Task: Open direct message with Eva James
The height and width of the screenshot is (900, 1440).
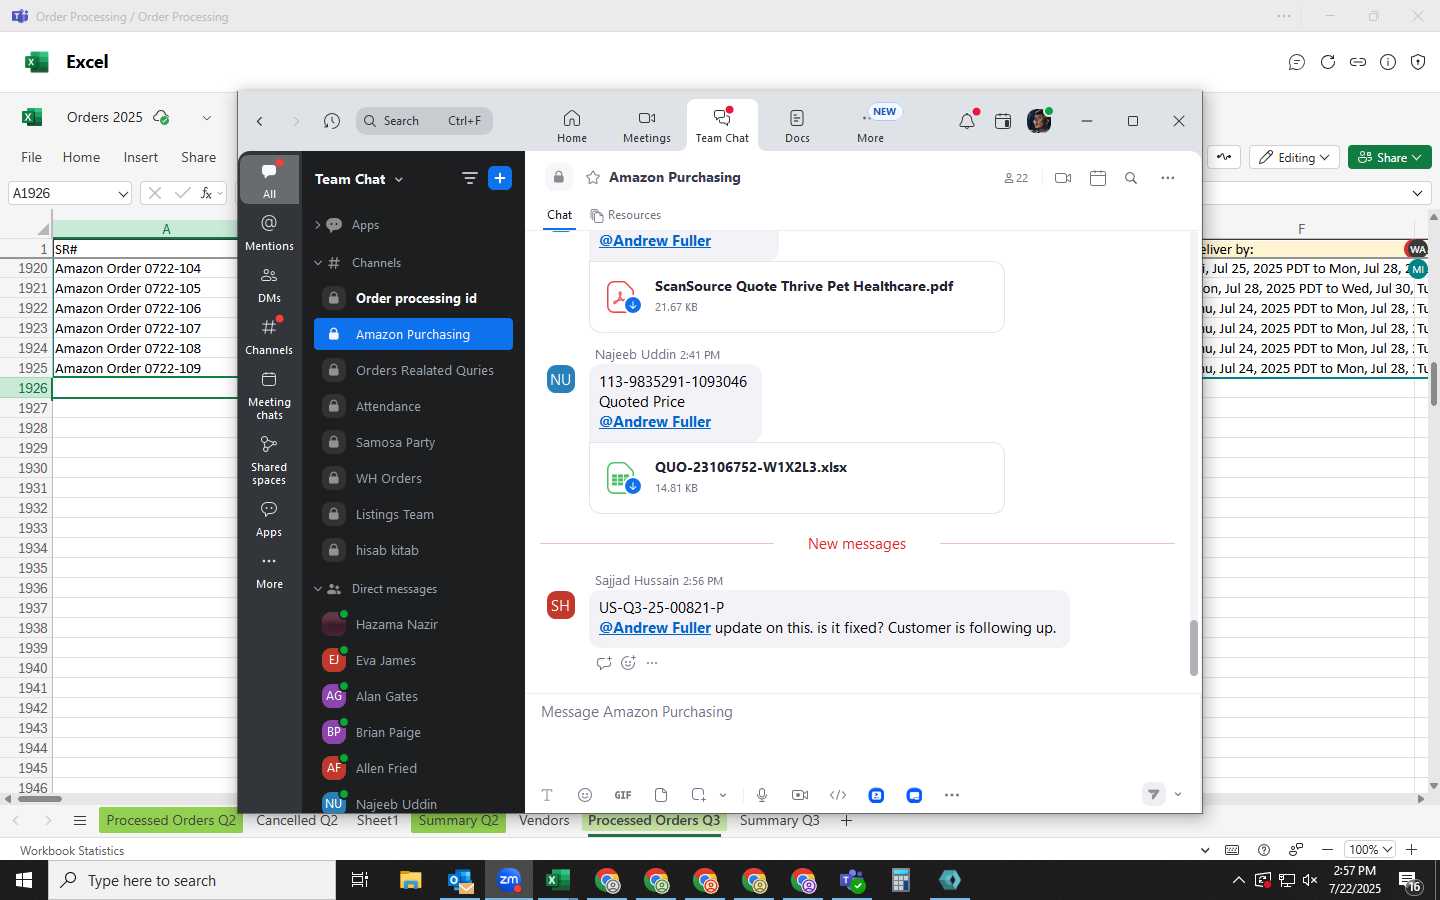Action: click(x=413, y=660)
